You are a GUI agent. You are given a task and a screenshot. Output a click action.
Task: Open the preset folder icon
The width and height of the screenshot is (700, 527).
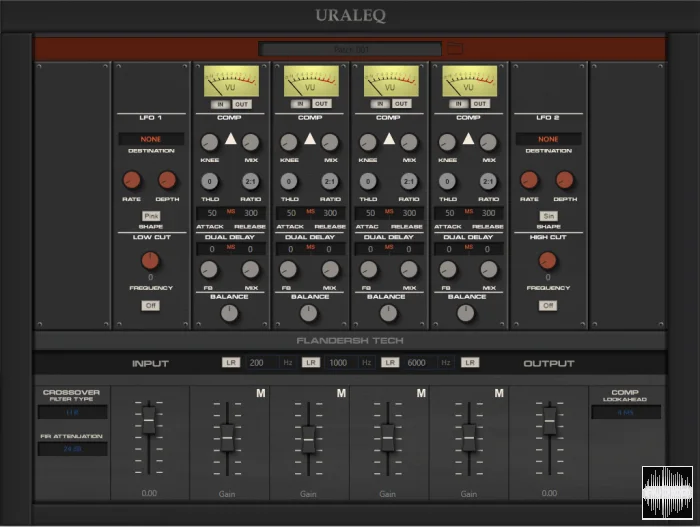coord(455,49)
